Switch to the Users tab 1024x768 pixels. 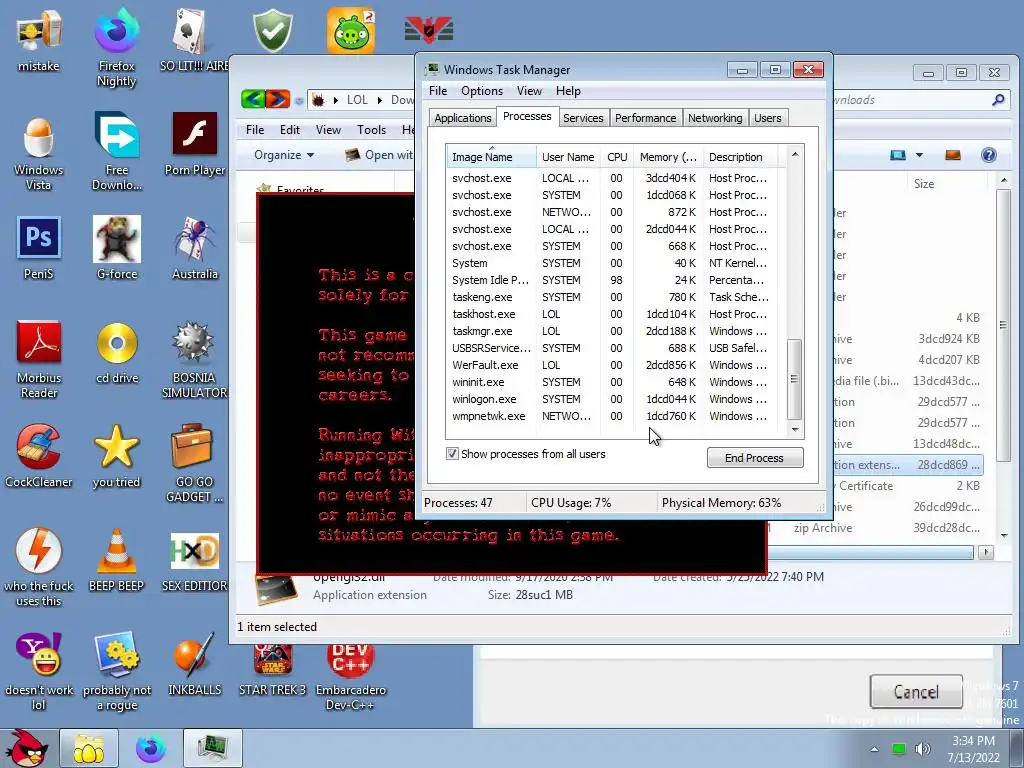[x=767, y=118]
